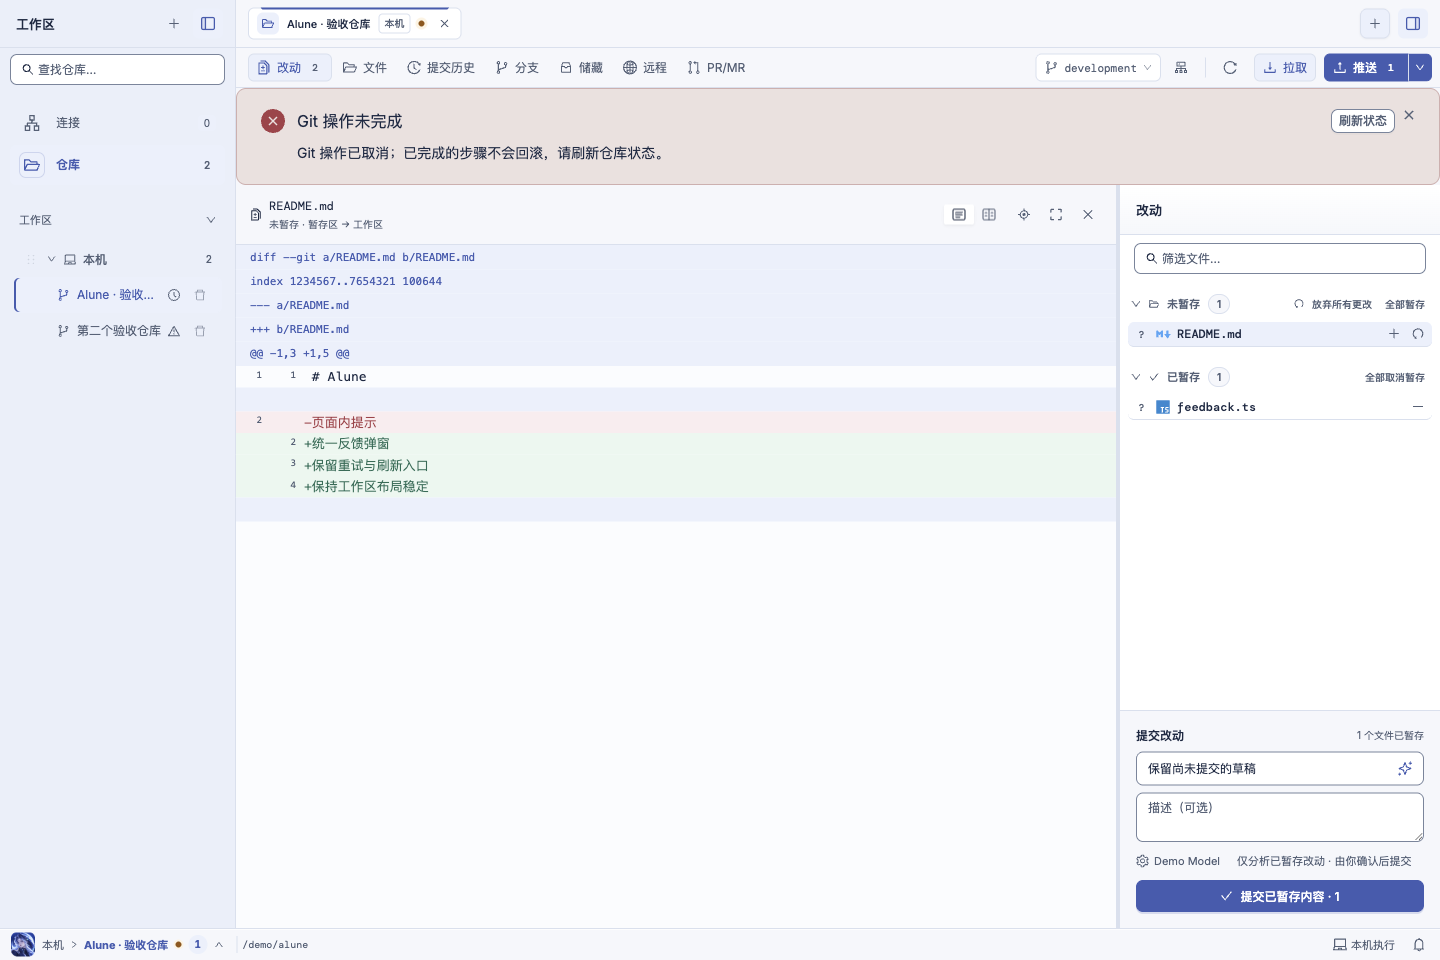Click 提交已暂存内容 button
1440x960 pixels.
(x=1280, y=896)
